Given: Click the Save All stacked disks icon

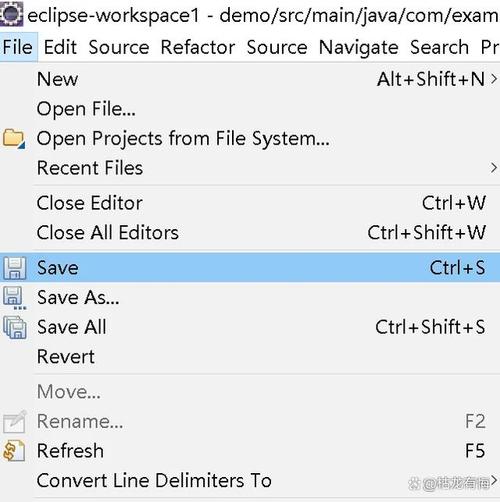Looking at the screenshot, I should coord(14,327).
